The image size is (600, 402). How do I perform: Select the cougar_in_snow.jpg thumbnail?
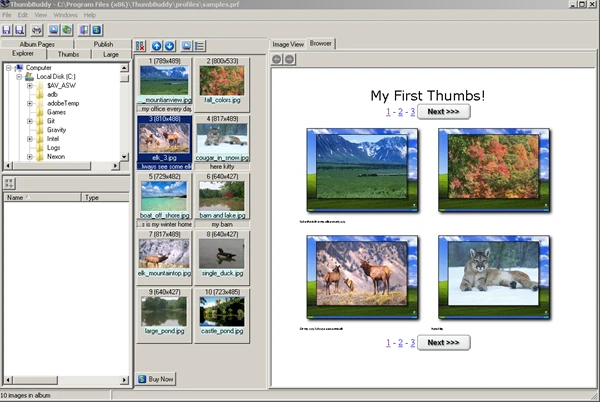click(x=222, y=138)
